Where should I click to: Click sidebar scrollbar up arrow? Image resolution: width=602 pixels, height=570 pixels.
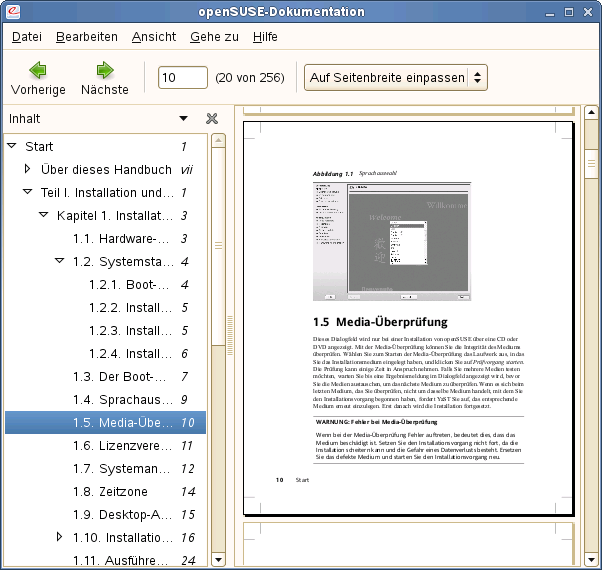(x=218, y=140)
